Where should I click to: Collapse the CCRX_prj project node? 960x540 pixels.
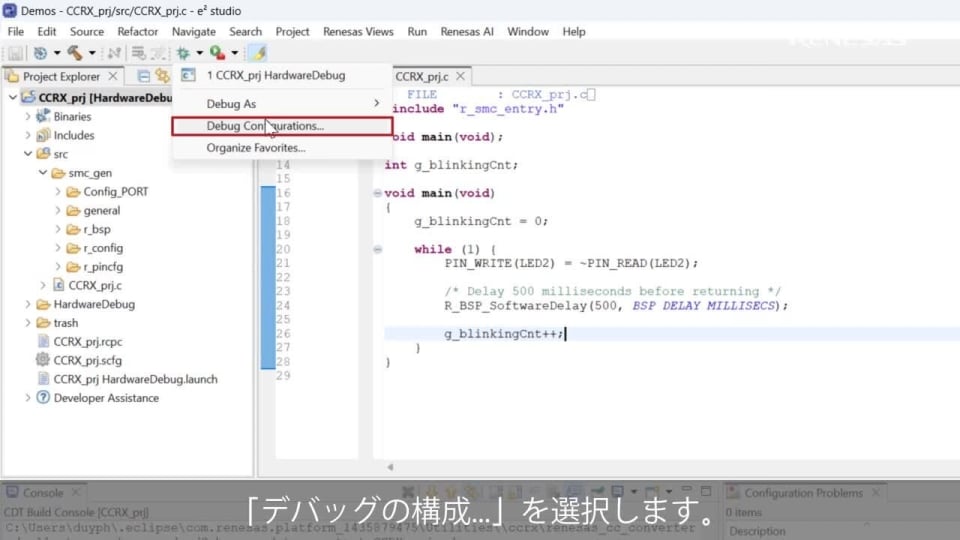point(13,97)
